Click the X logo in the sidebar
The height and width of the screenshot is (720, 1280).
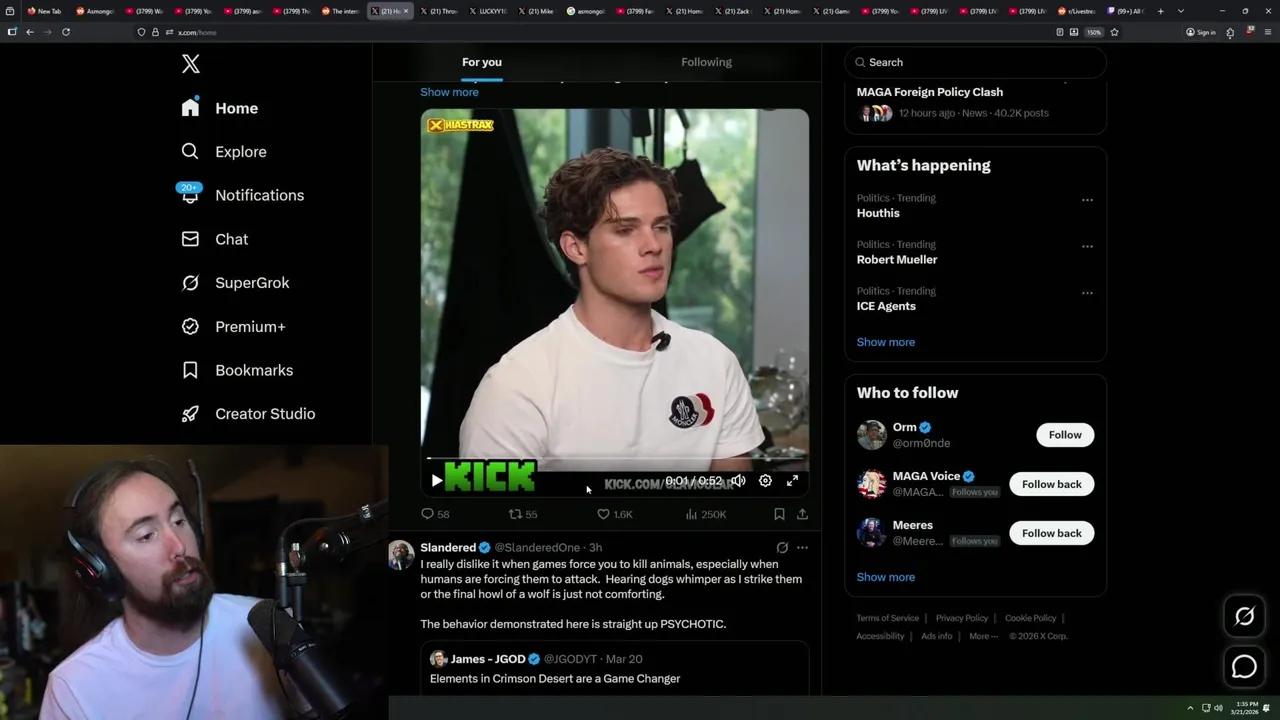191,64
